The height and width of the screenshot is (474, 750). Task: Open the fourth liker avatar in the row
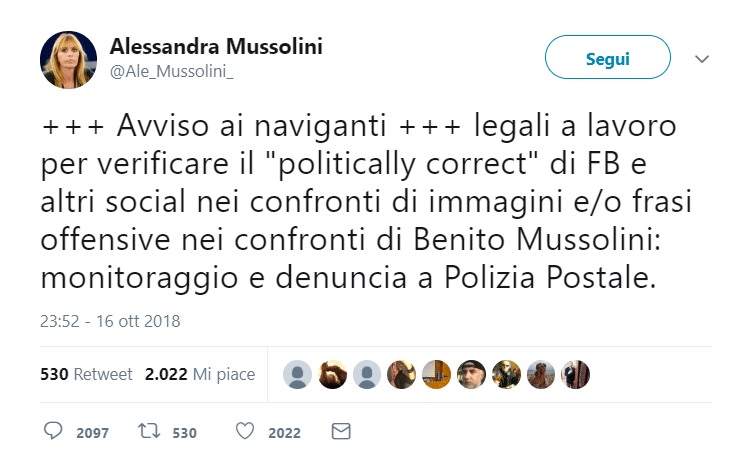[x=401, y=374]
